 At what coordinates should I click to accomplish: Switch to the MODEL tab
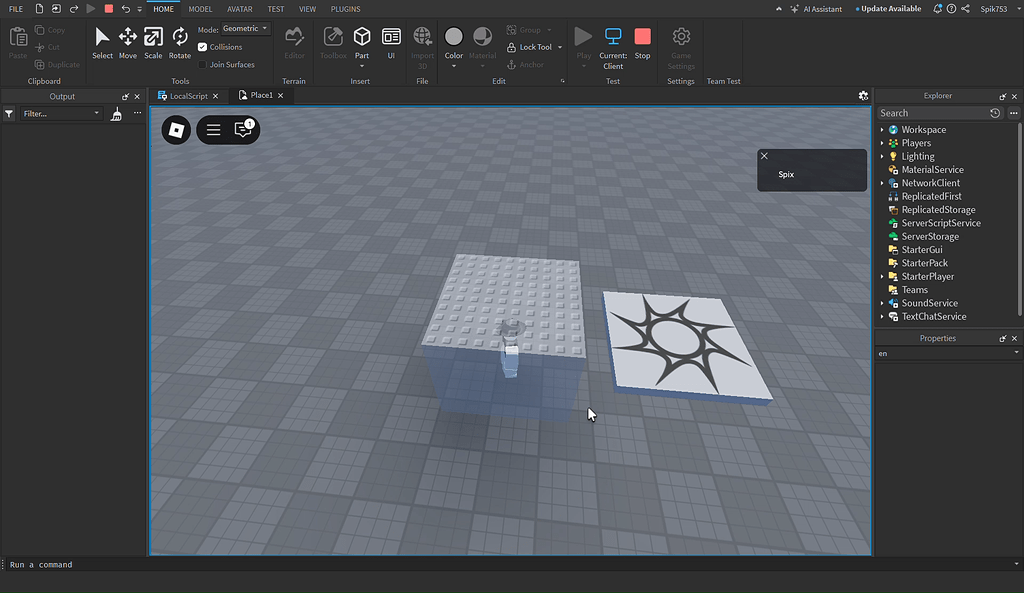pyautogui.click(x=200, y=9)
